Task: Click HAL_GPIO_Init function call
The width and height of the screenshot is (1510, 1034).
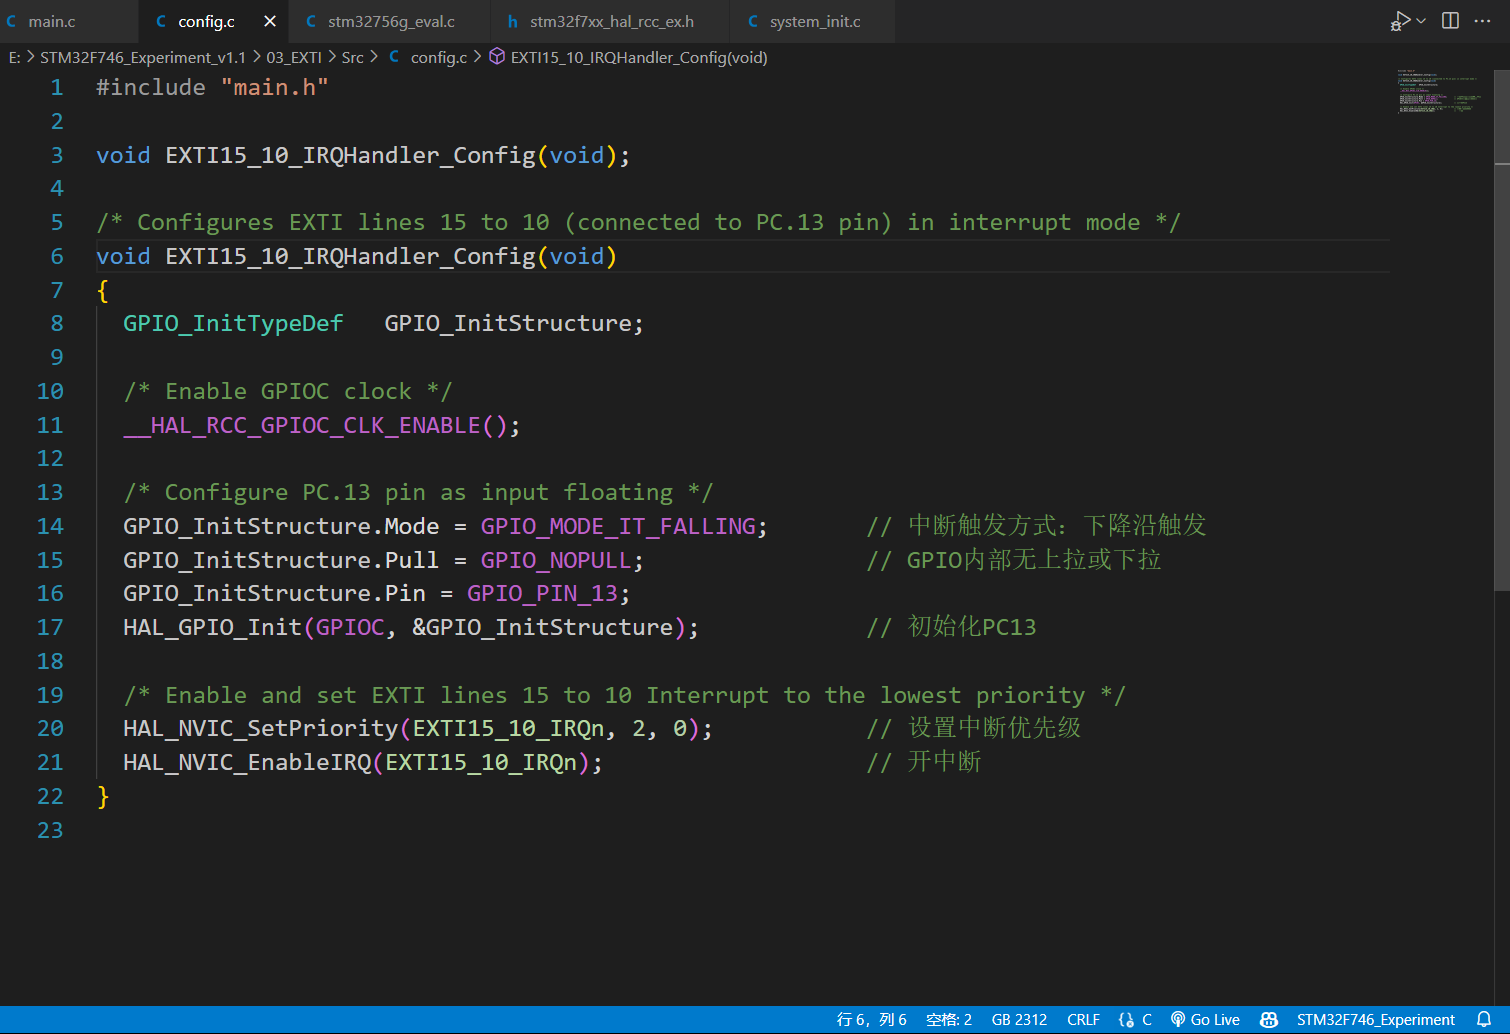Action: (x=212, y=628)
